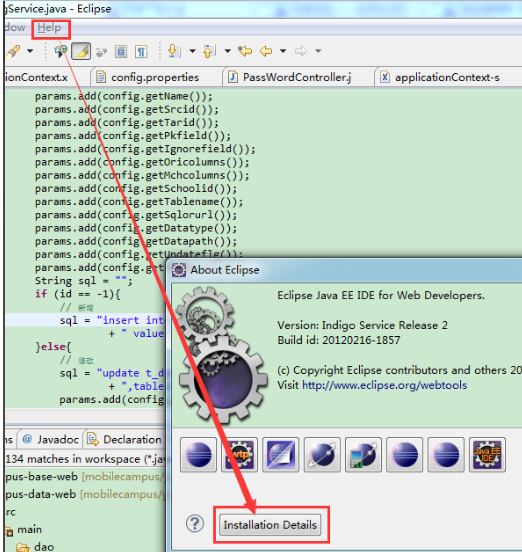Click the Javadoc tab @ icon
Image resolution: width=522 pixels, height=552 pixels.
pos(27,439)
